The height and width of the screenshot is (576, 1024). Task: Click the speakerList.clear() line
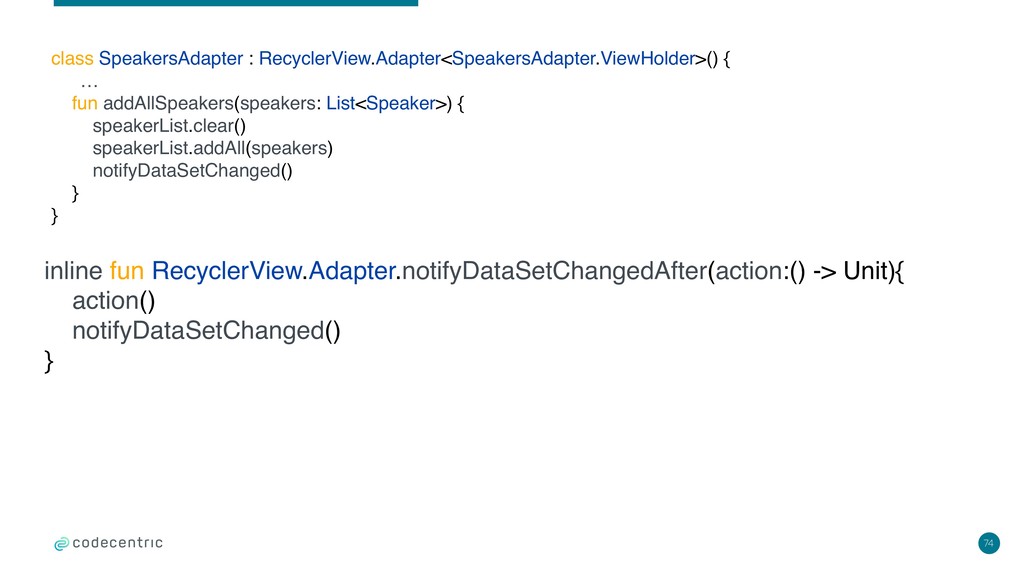169,126
